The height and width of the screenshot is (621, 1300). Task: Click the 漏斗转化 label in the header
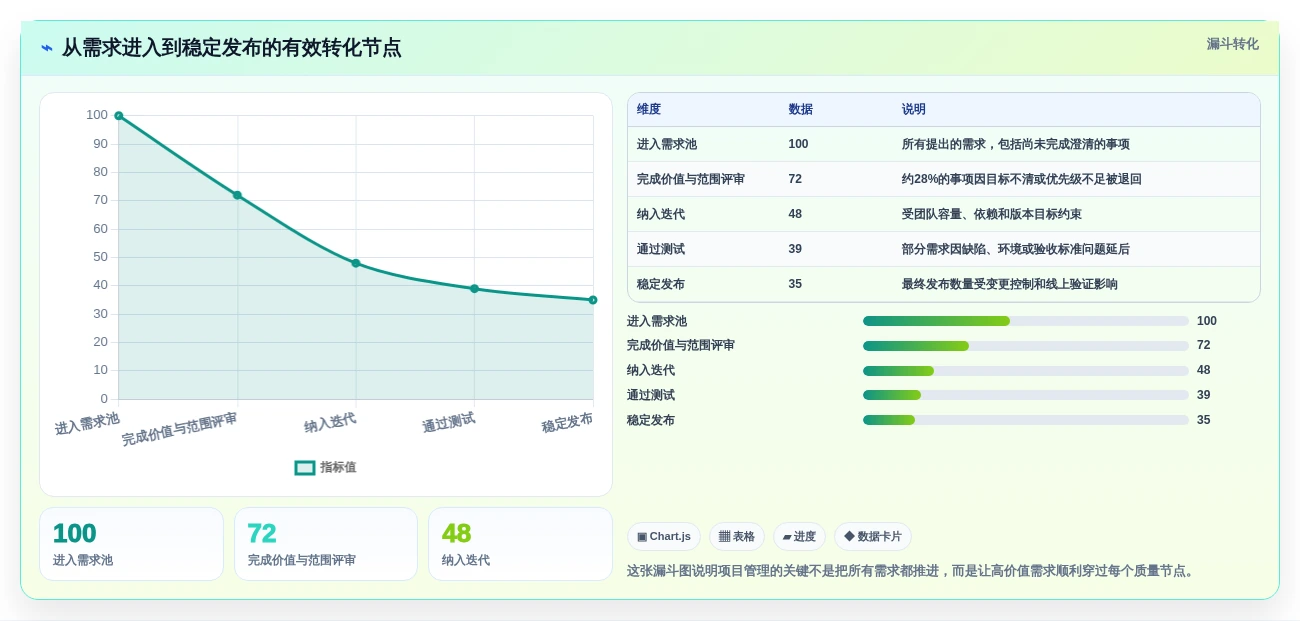click(1232, 44)
